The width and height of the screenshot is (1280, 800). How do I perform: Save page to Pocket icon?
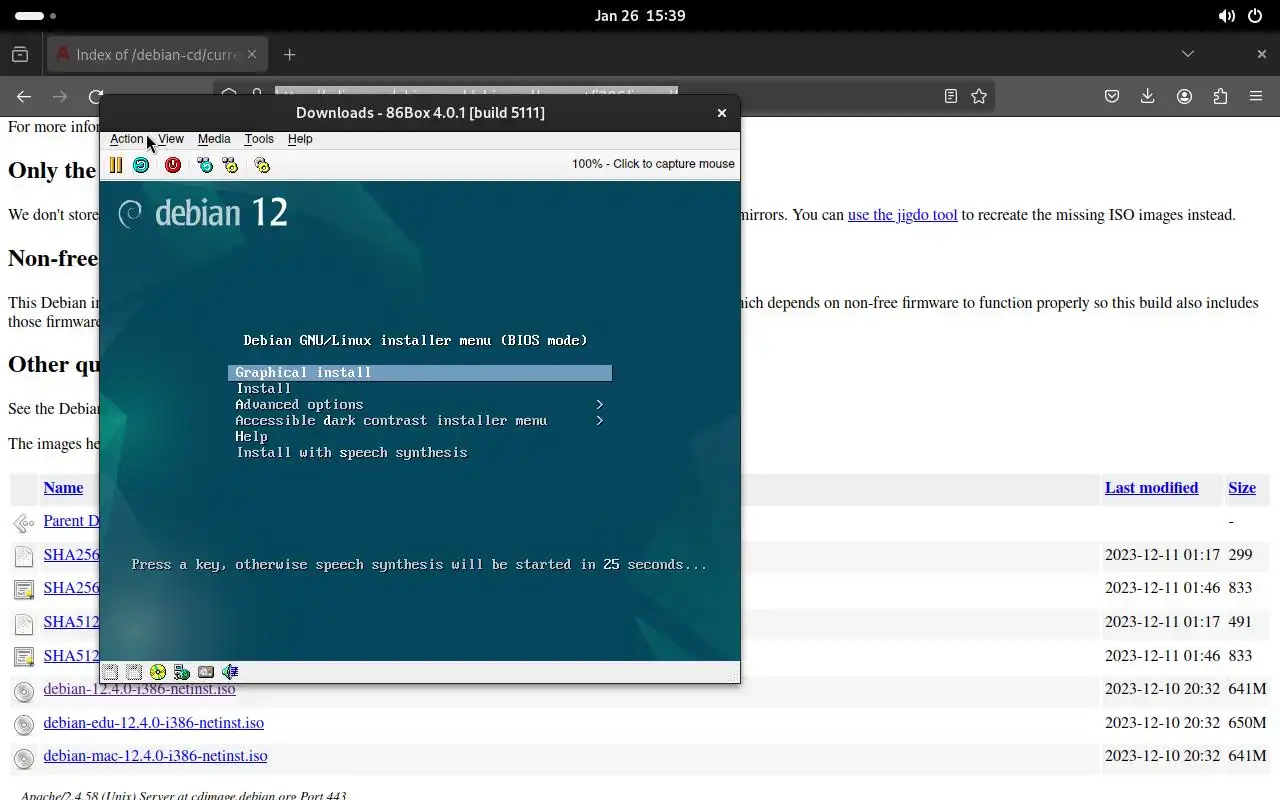[1112, 96]
